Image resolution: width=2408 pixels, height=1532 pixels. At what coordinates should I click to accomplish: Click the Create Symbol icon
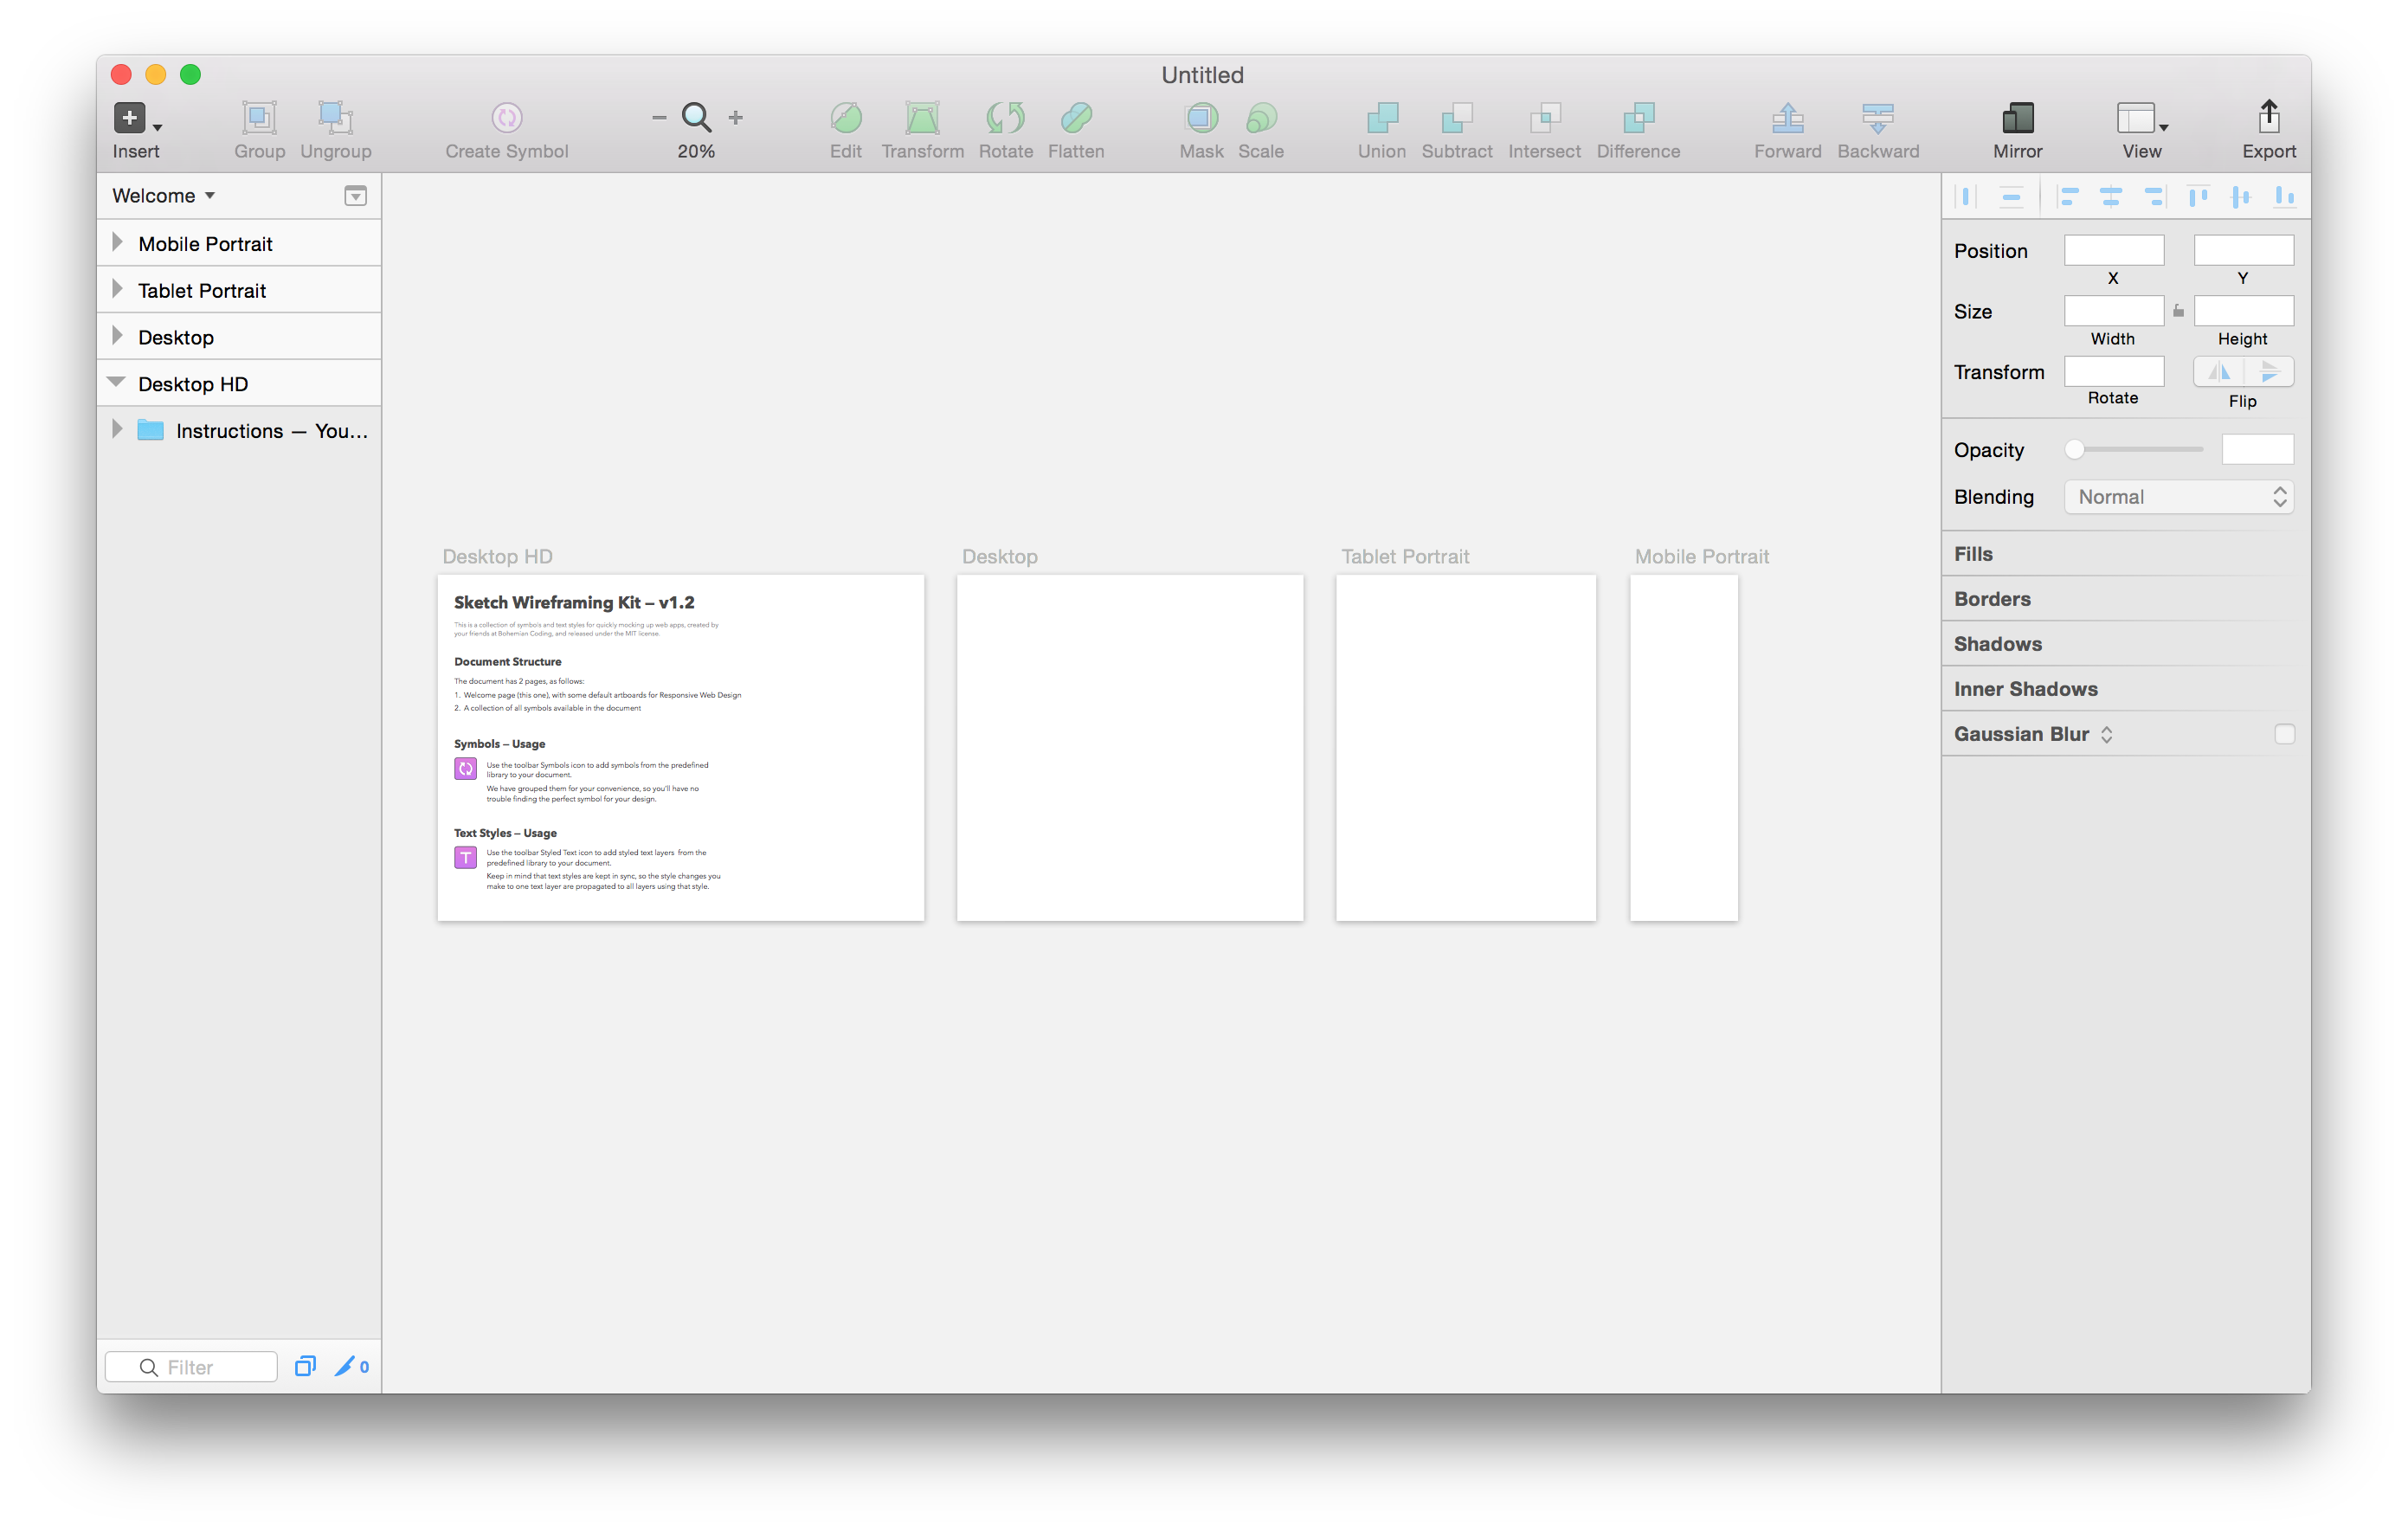(x=507, y=118)
